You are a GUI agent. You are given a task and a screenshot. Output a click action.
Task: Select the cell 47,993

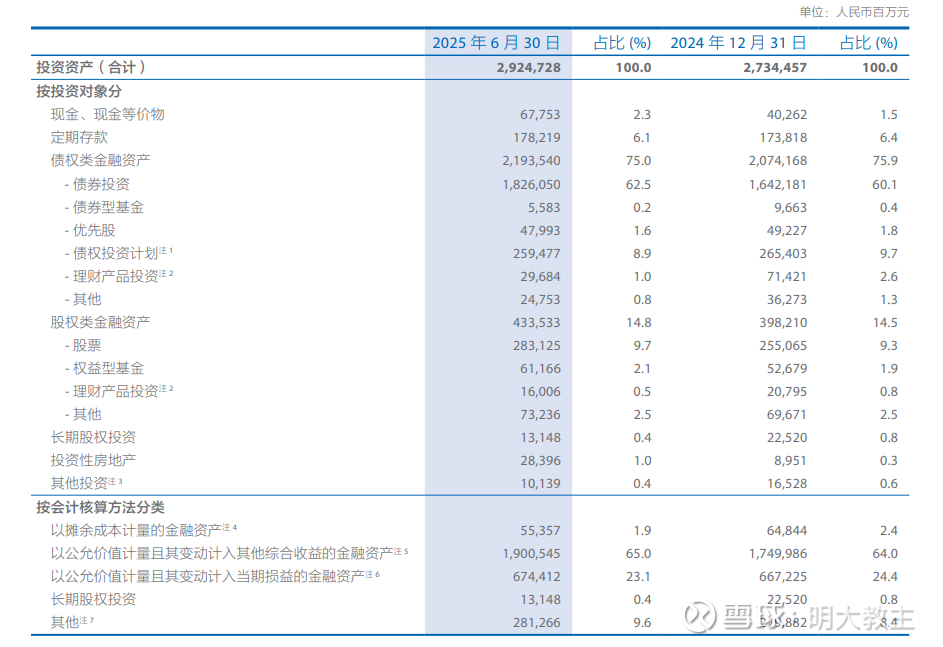[540, 231]
